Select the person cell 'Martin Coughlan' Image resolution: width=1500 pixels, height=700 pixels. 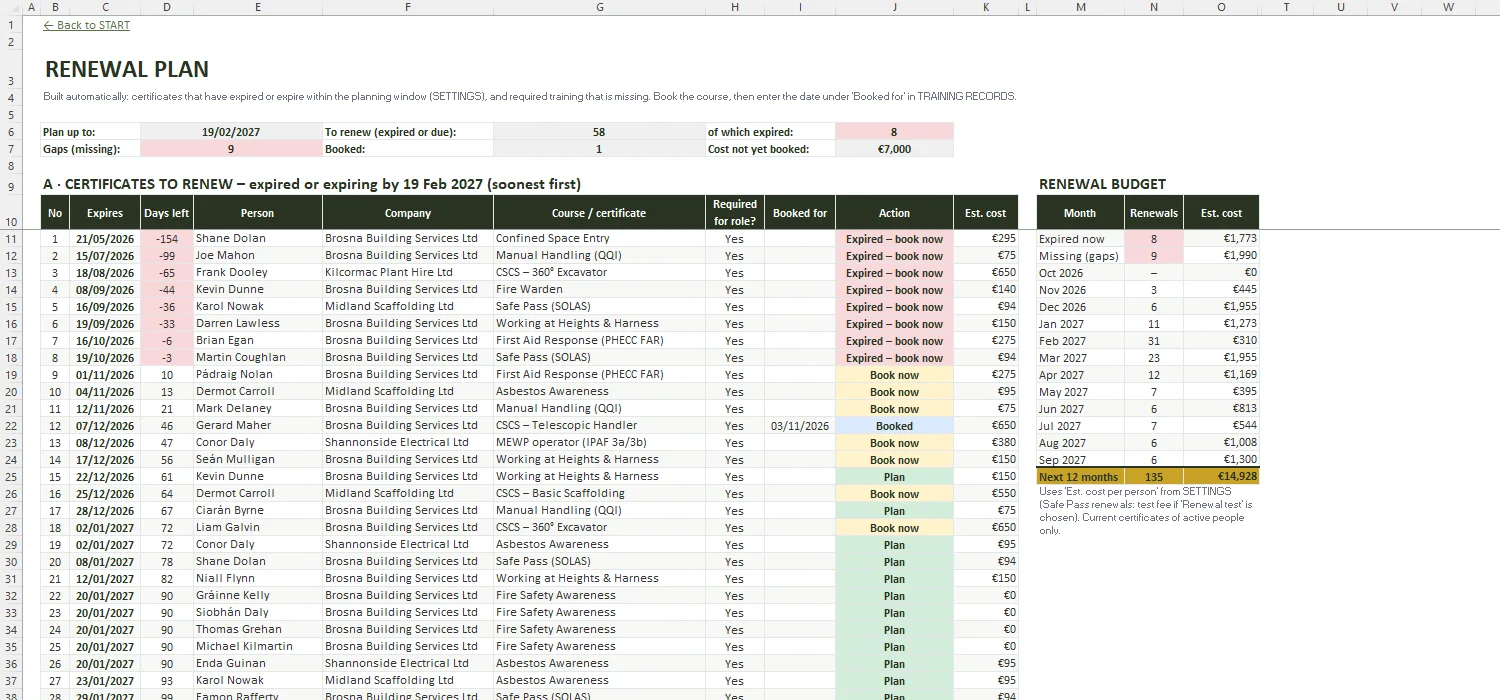[258, 357]
